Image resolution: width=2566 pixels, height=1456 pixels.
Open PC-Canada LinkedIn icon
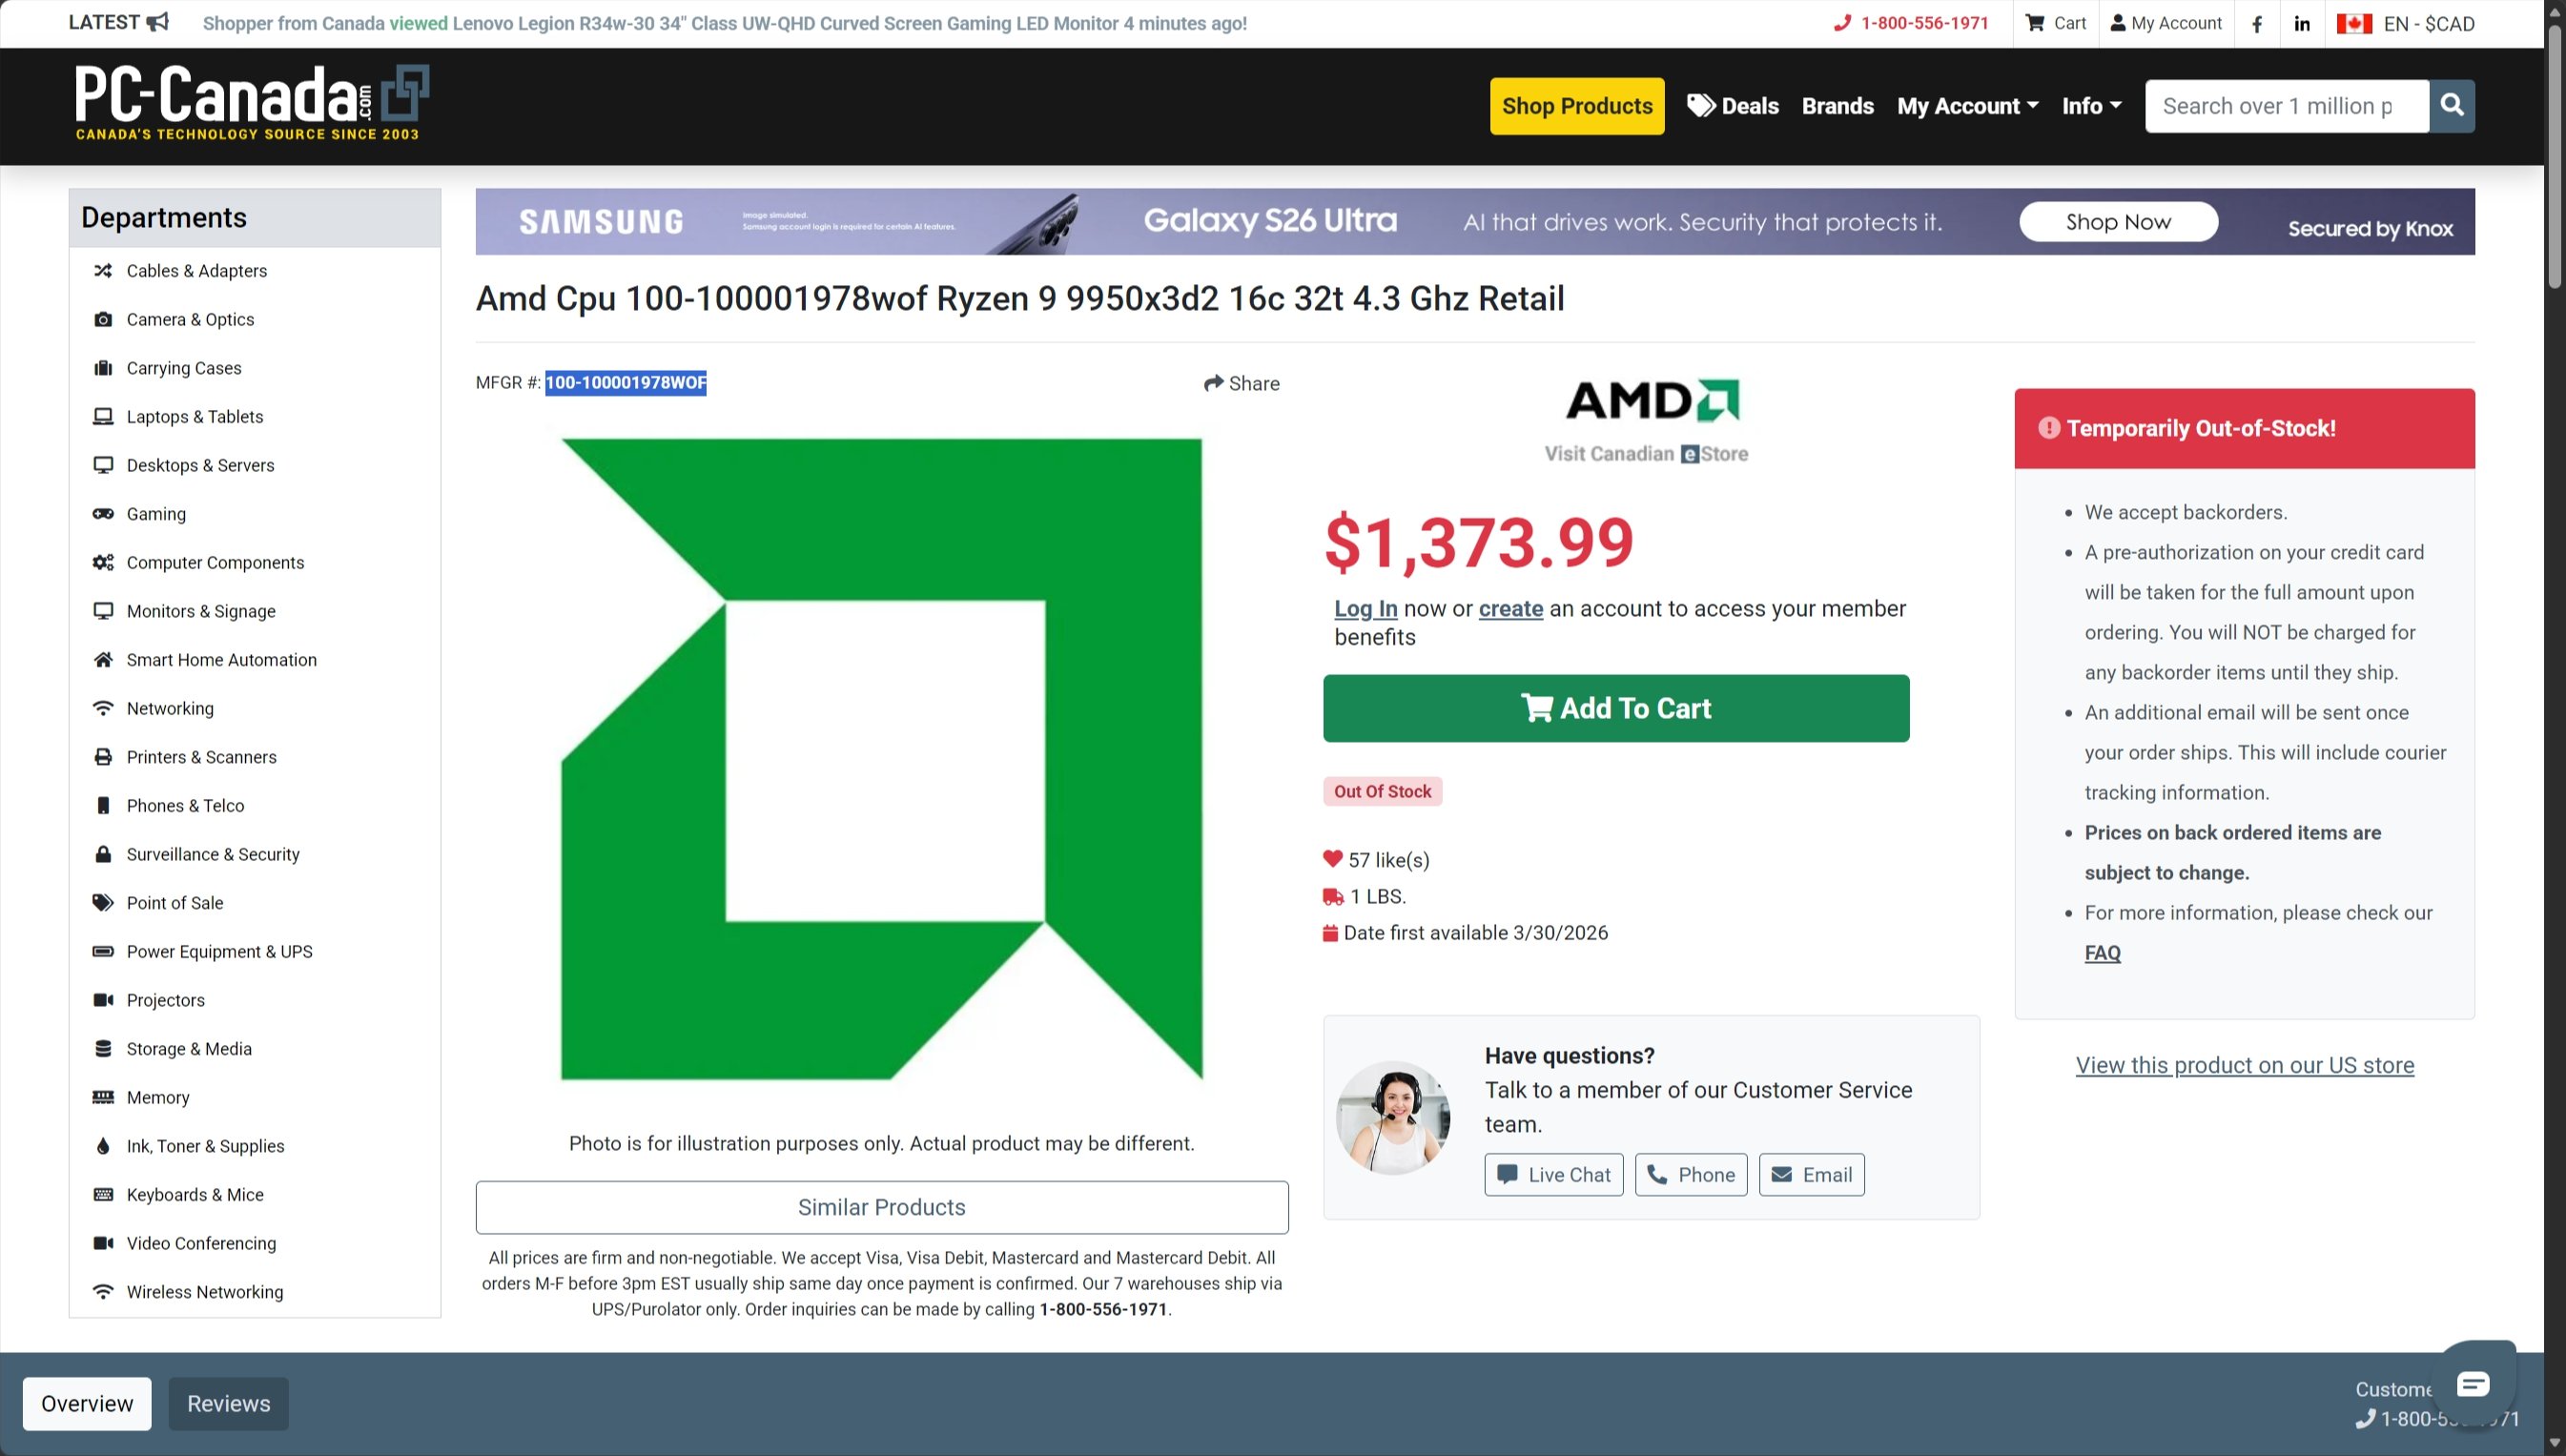point(2301,22)
